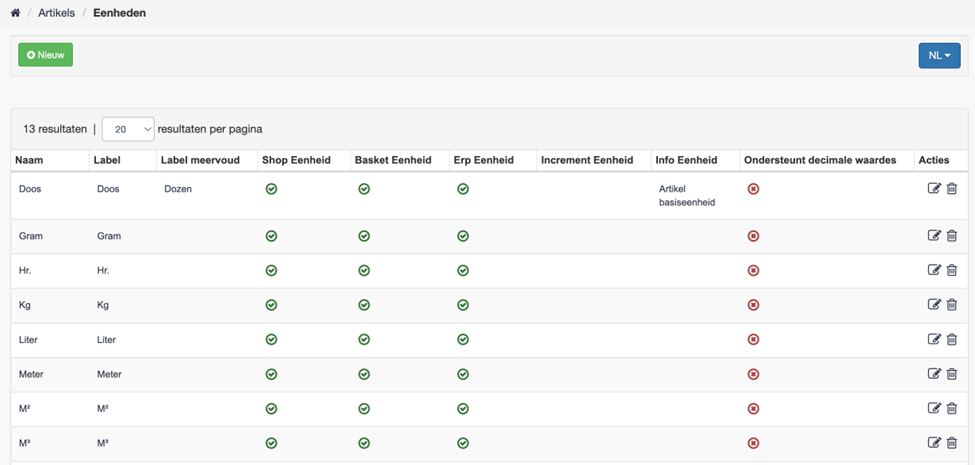Image resolution: width=975 pixels, height=465 pixels.
Task: Toggle Shop Eenheid check for Gram
Action: [x=271, y=236]
